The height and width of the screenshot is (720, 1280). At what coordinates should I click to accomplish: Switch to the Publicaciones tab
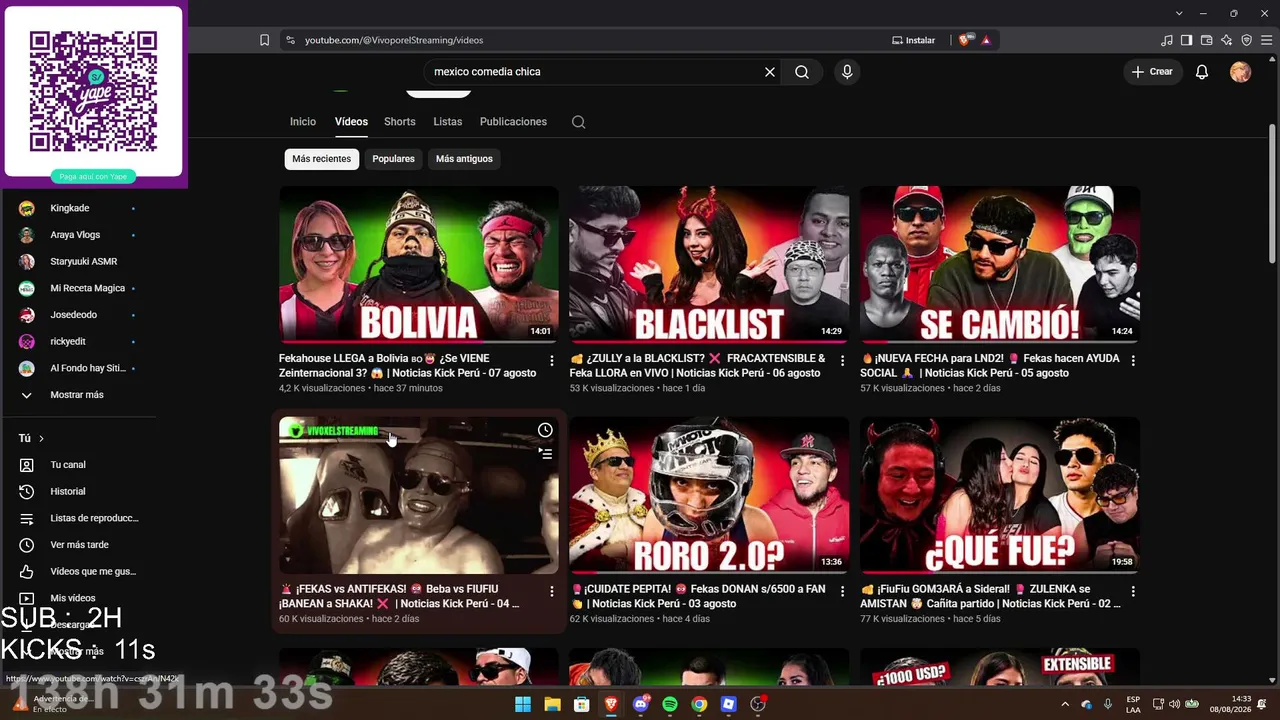[x=513, y=122]
